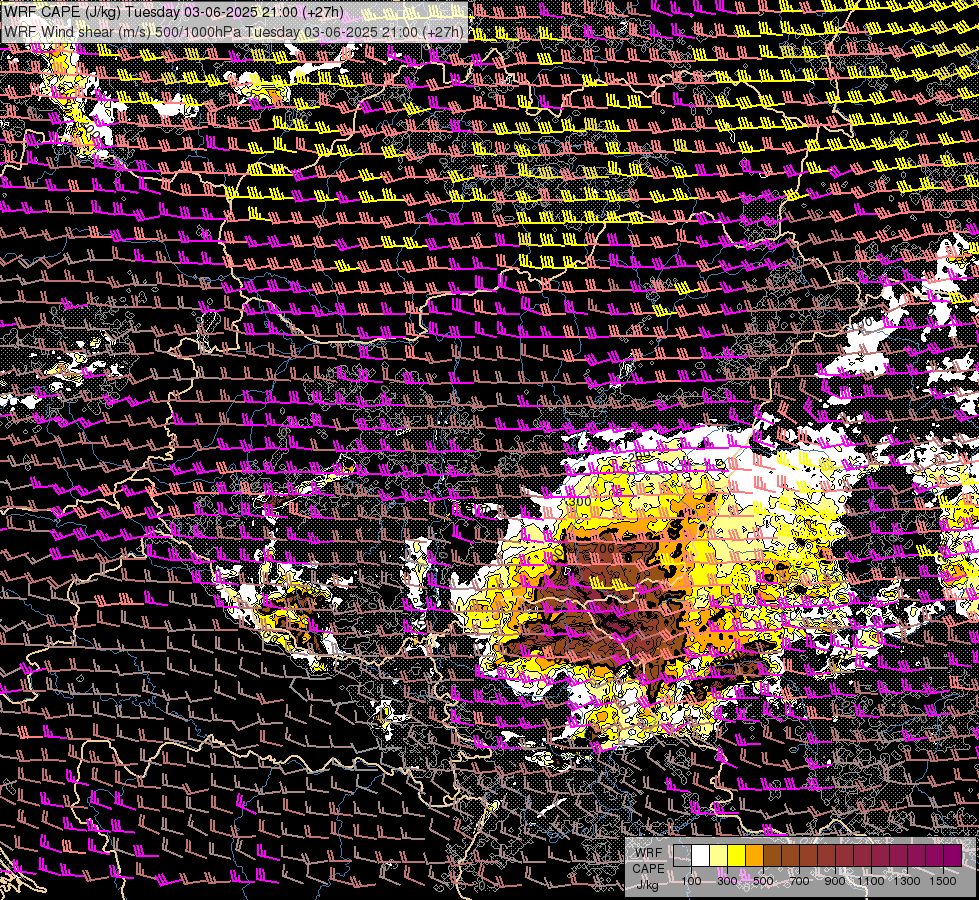Screen dimensions: 979x900
Task: Click the J/kg unit label in legend
Action: click(x=647, y=885)
